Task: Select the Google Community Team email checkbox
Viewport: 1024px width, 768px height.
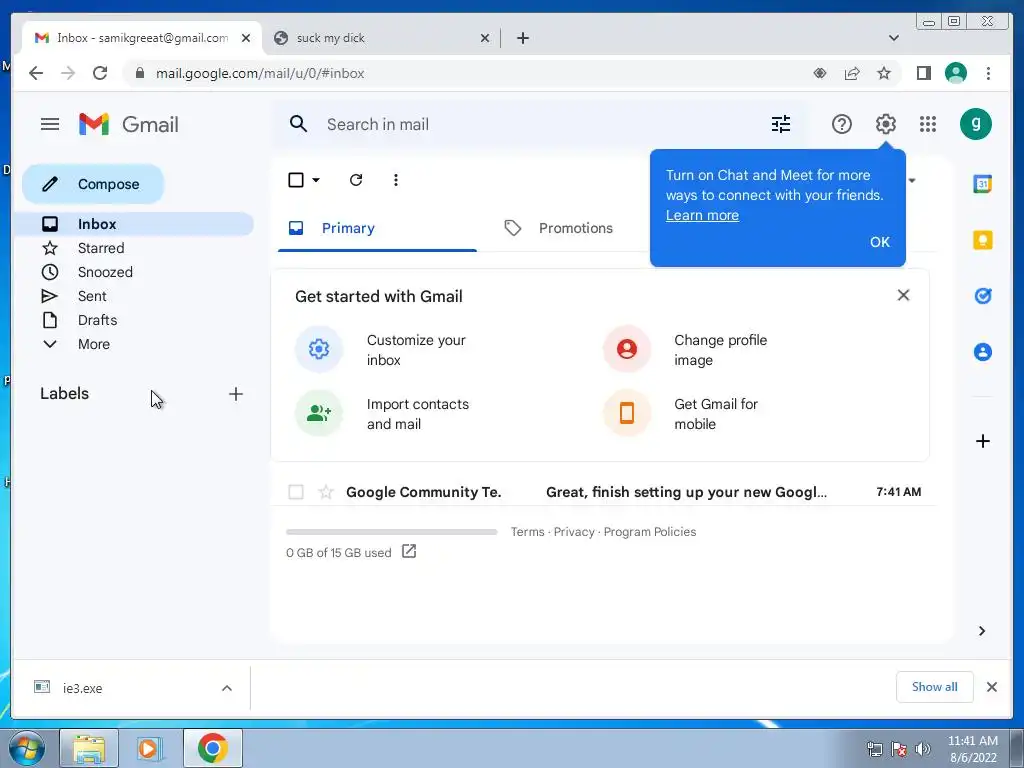Action: [296, 492]
